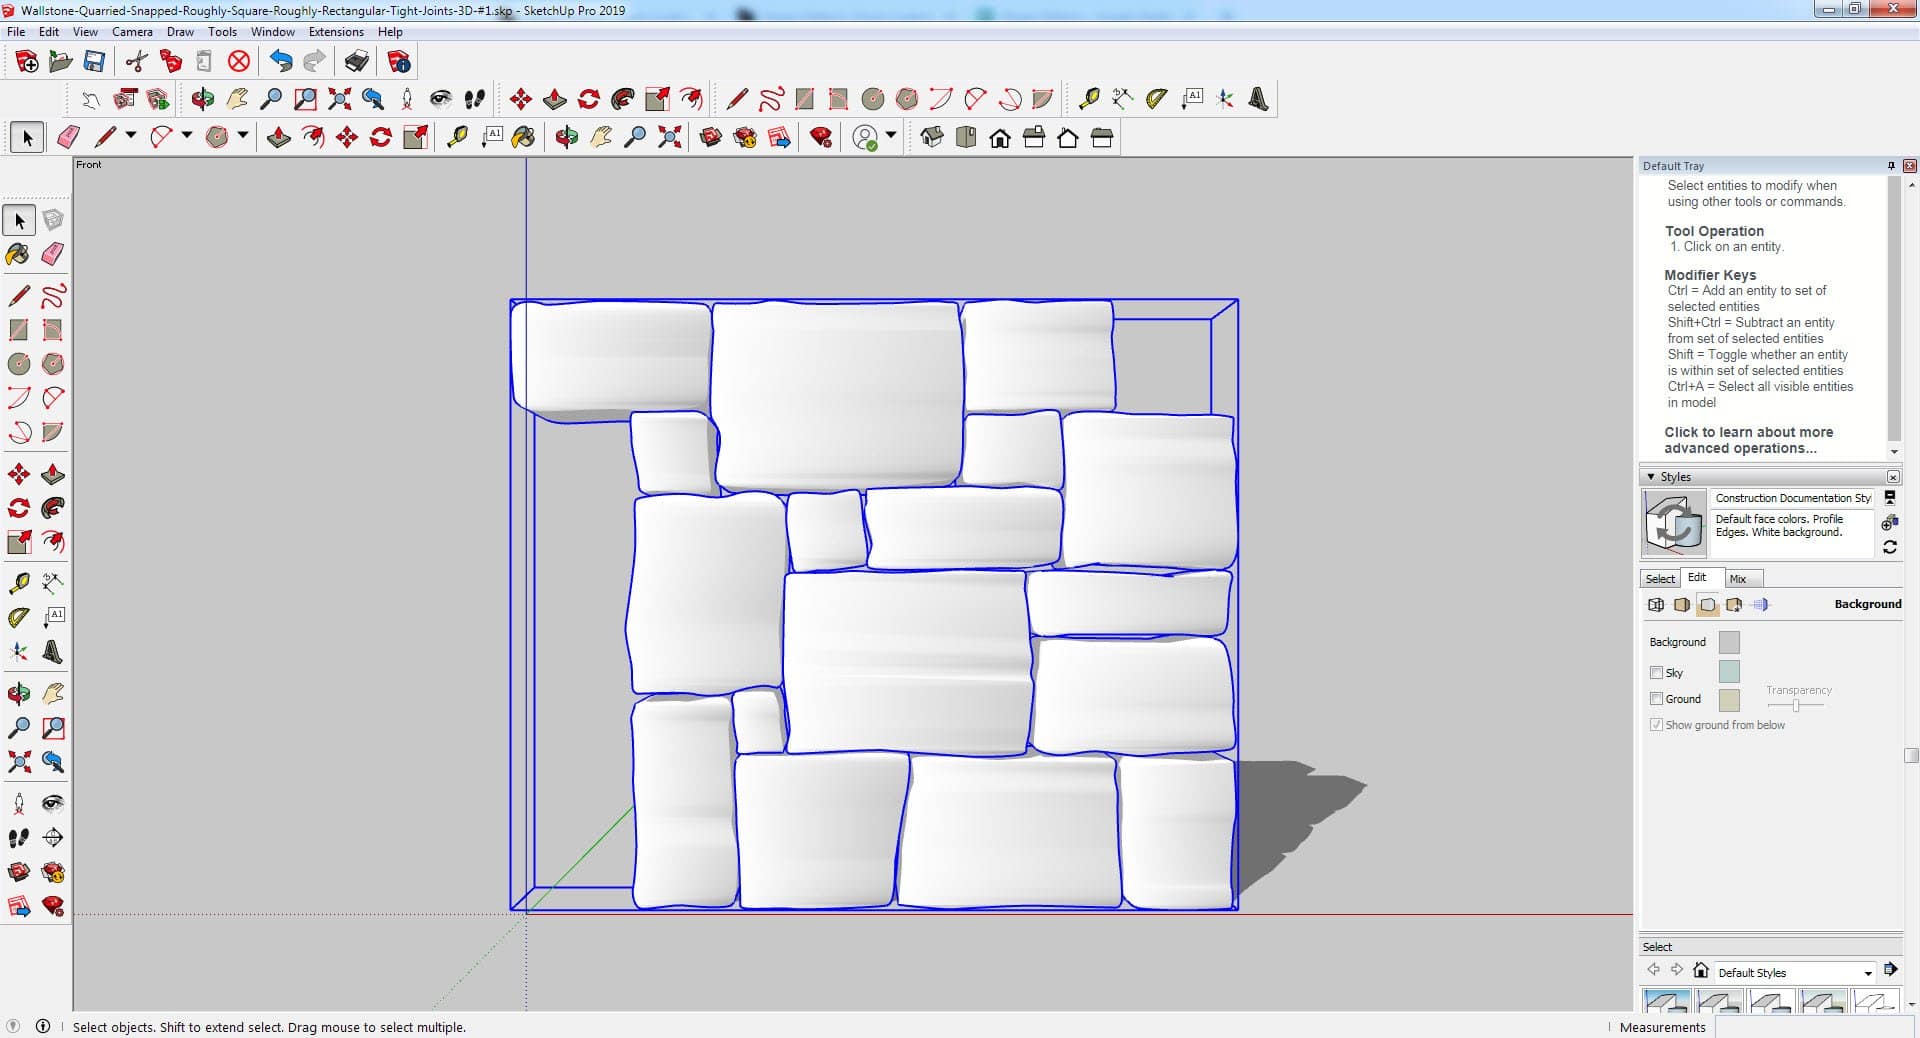Select the Push/Pull tool in left toolbar
1920x1038 pixels.
pyautogui.click(x=53, y=475)
